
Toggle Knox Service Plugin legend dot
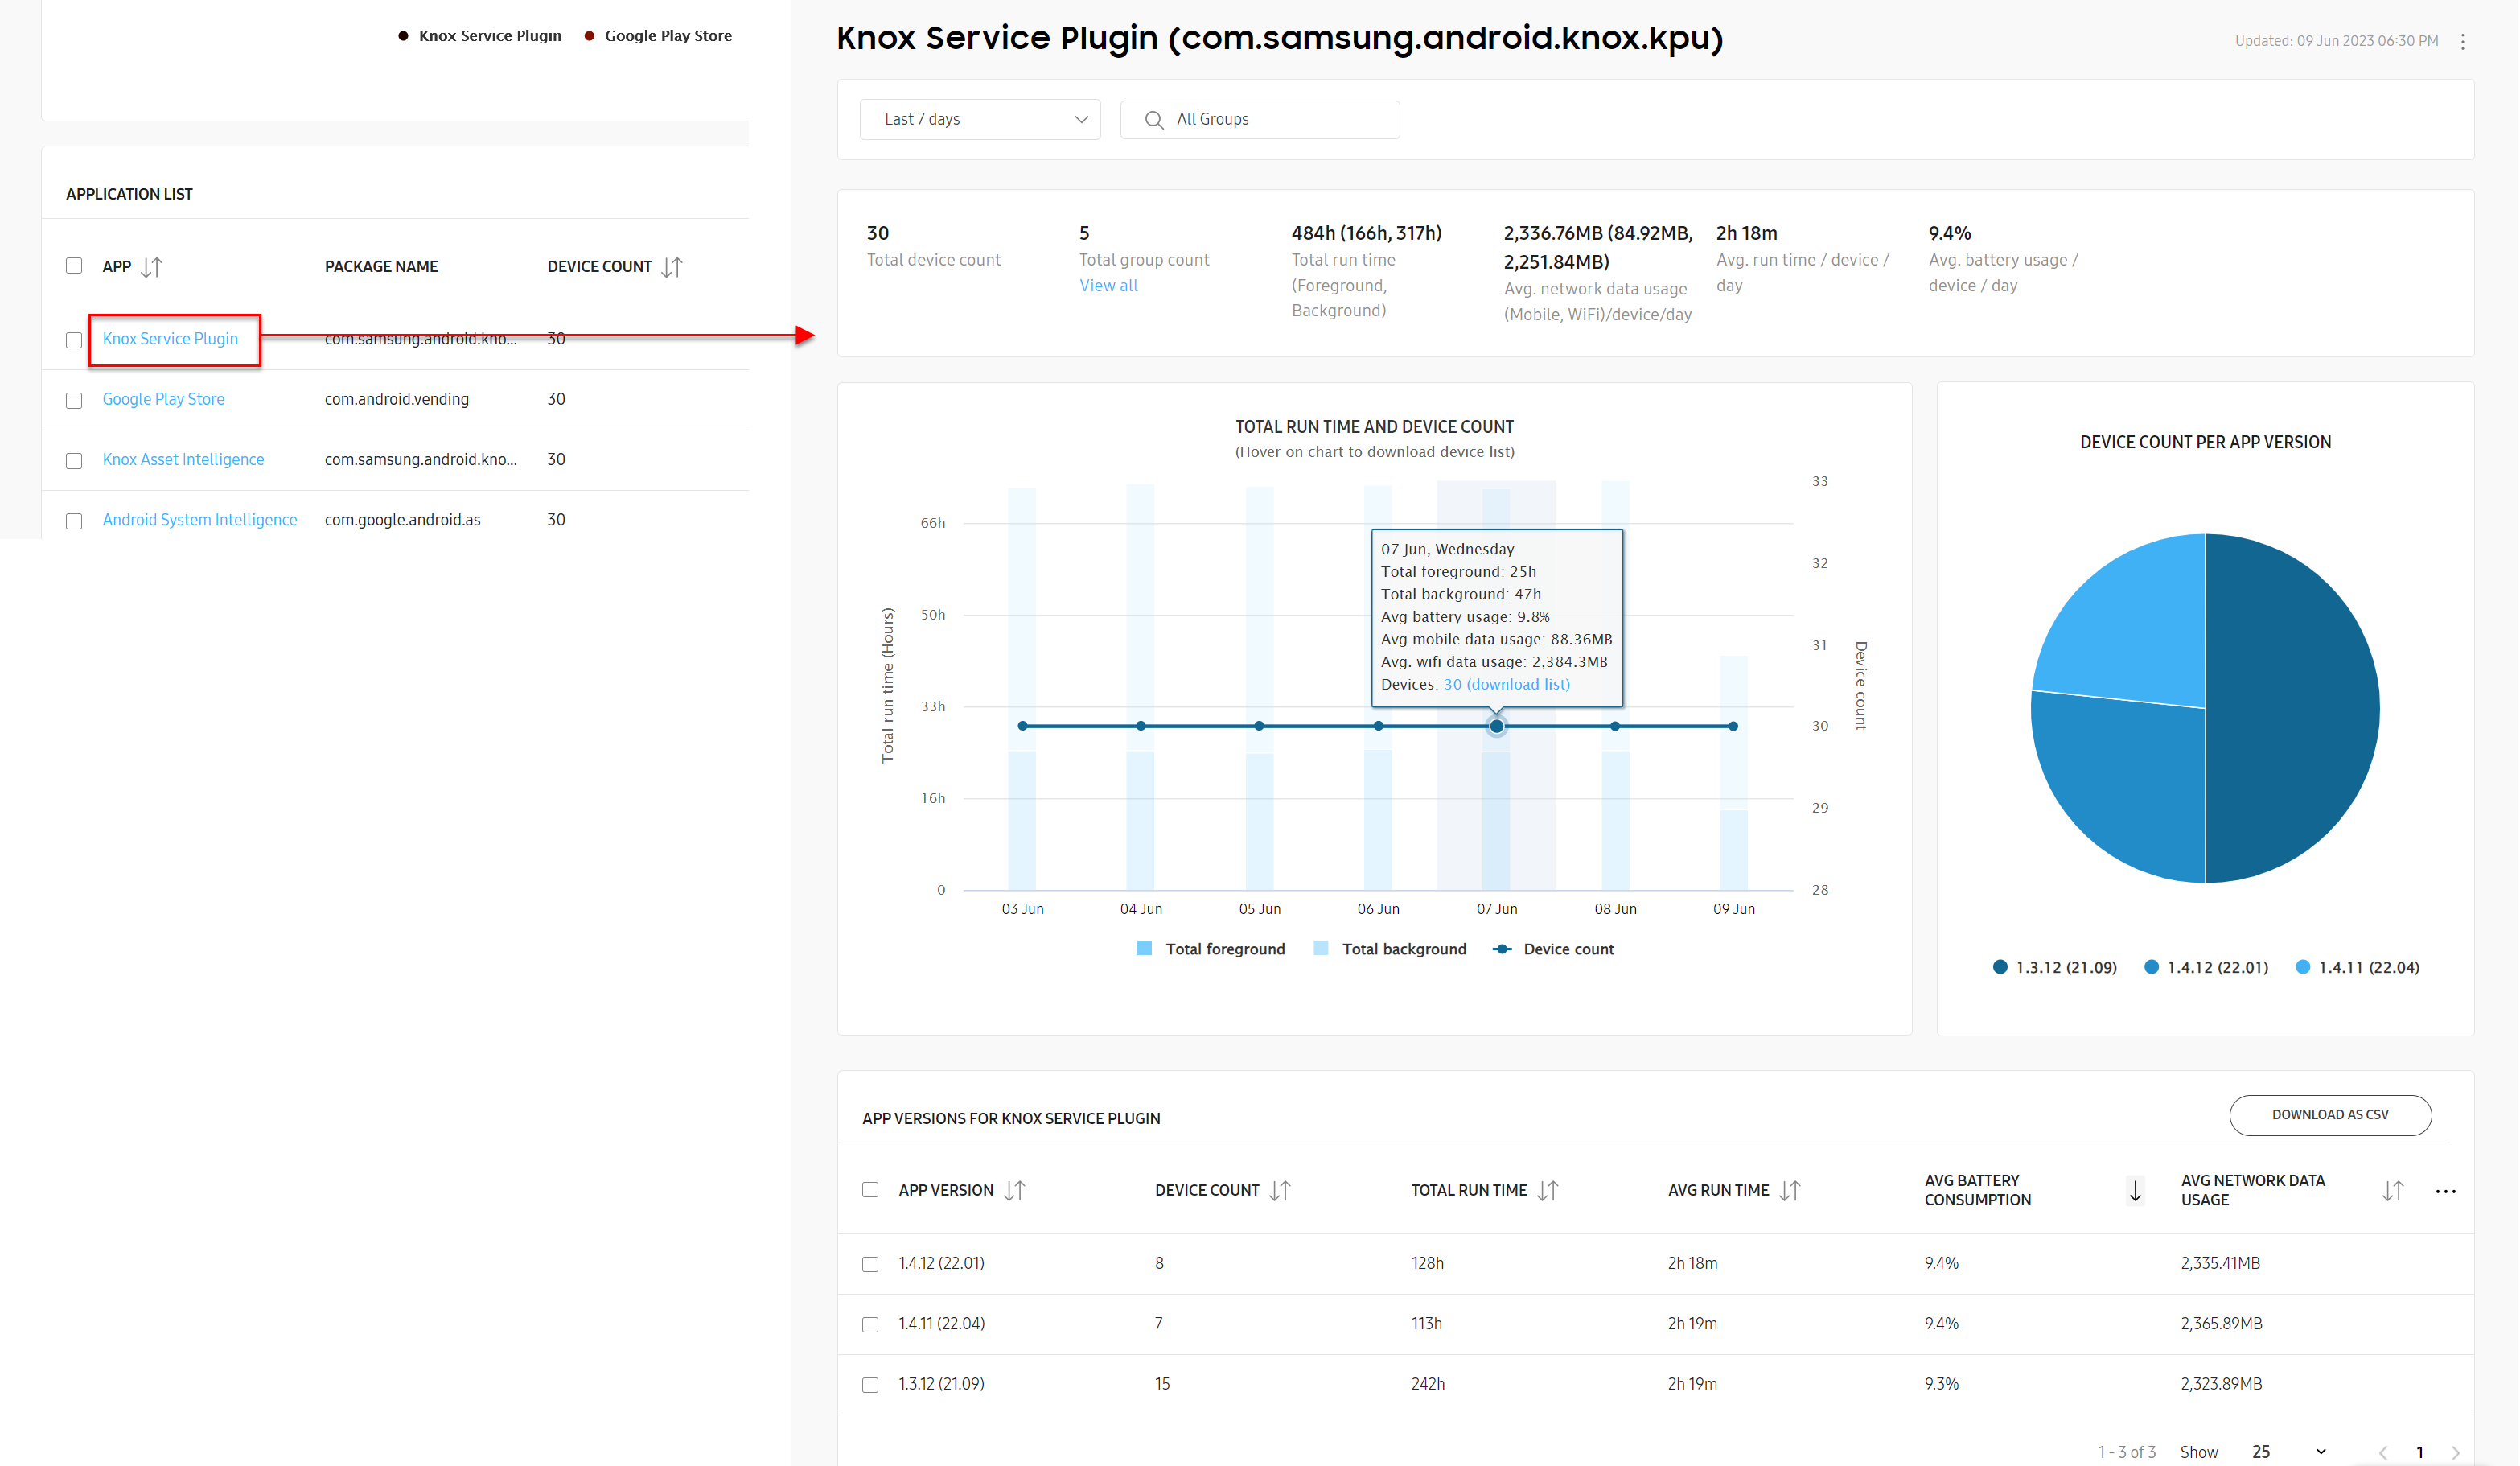point(403,36)
